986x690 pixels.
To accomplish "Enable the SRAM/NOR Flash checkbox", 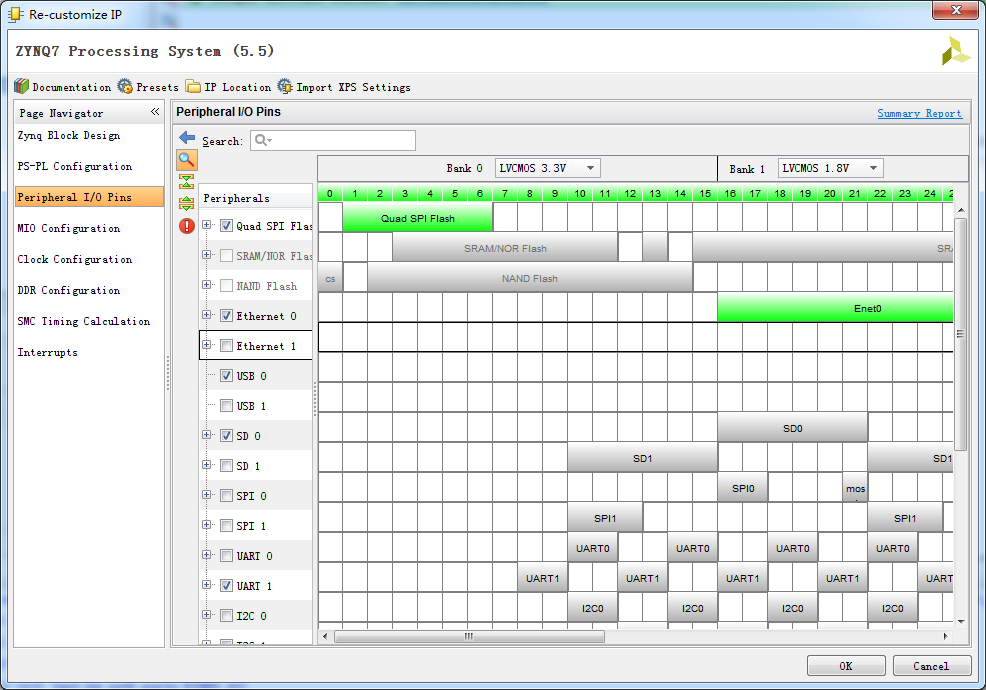I will (x=226, y=255).
